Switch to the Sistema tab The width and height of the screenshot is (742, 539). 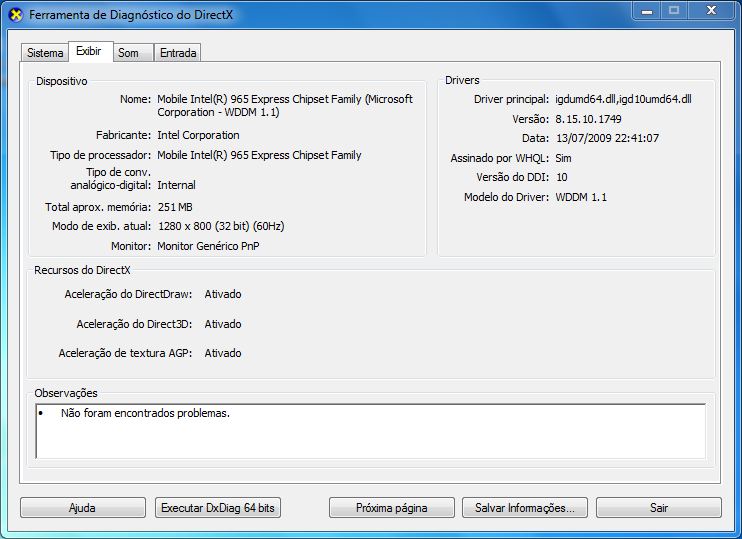pos(45,53)
